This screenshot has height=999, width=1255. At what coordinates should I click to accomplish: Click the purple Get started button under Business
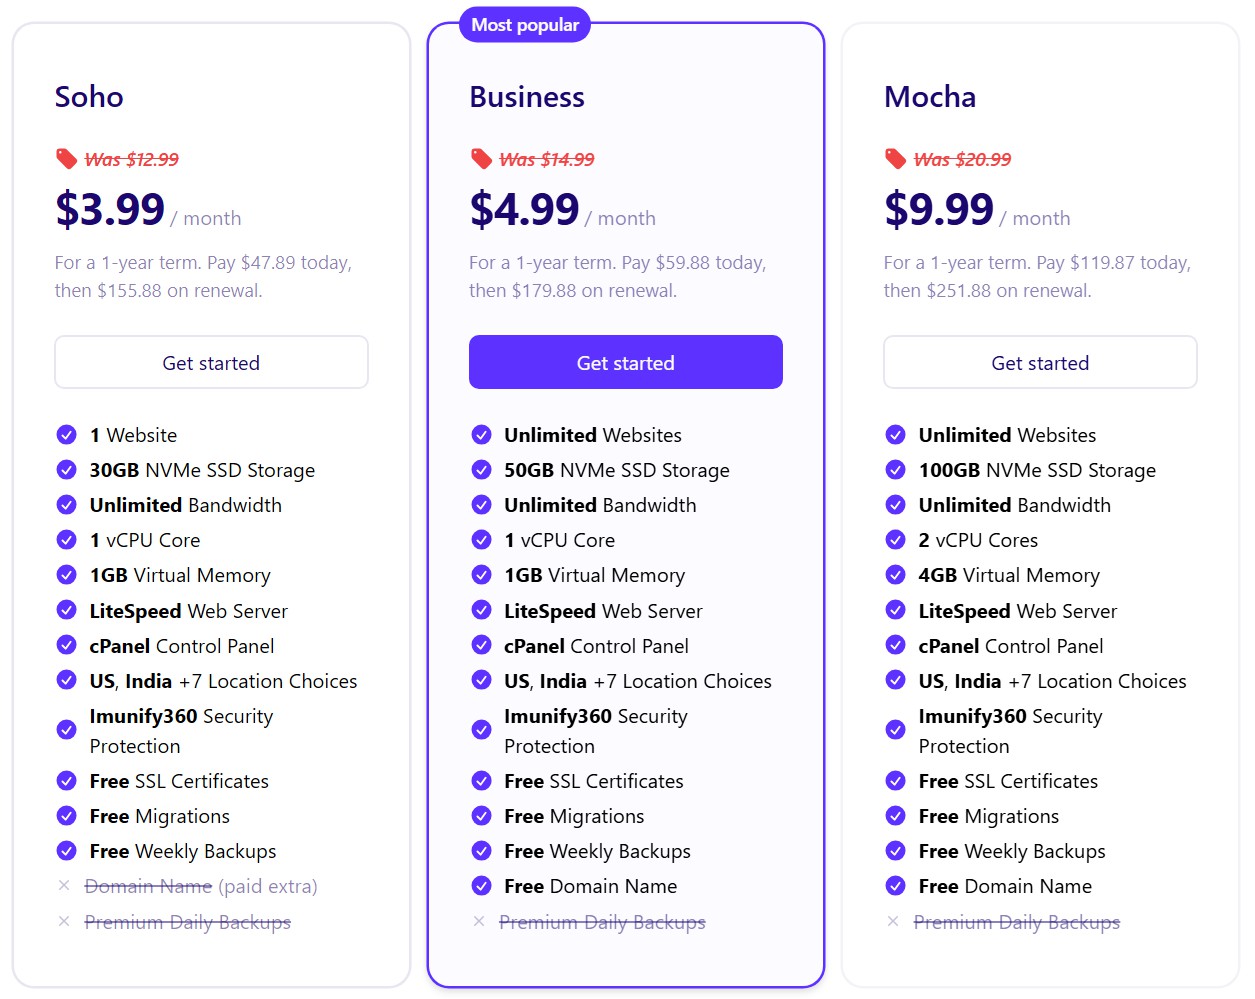pos(625,362)
